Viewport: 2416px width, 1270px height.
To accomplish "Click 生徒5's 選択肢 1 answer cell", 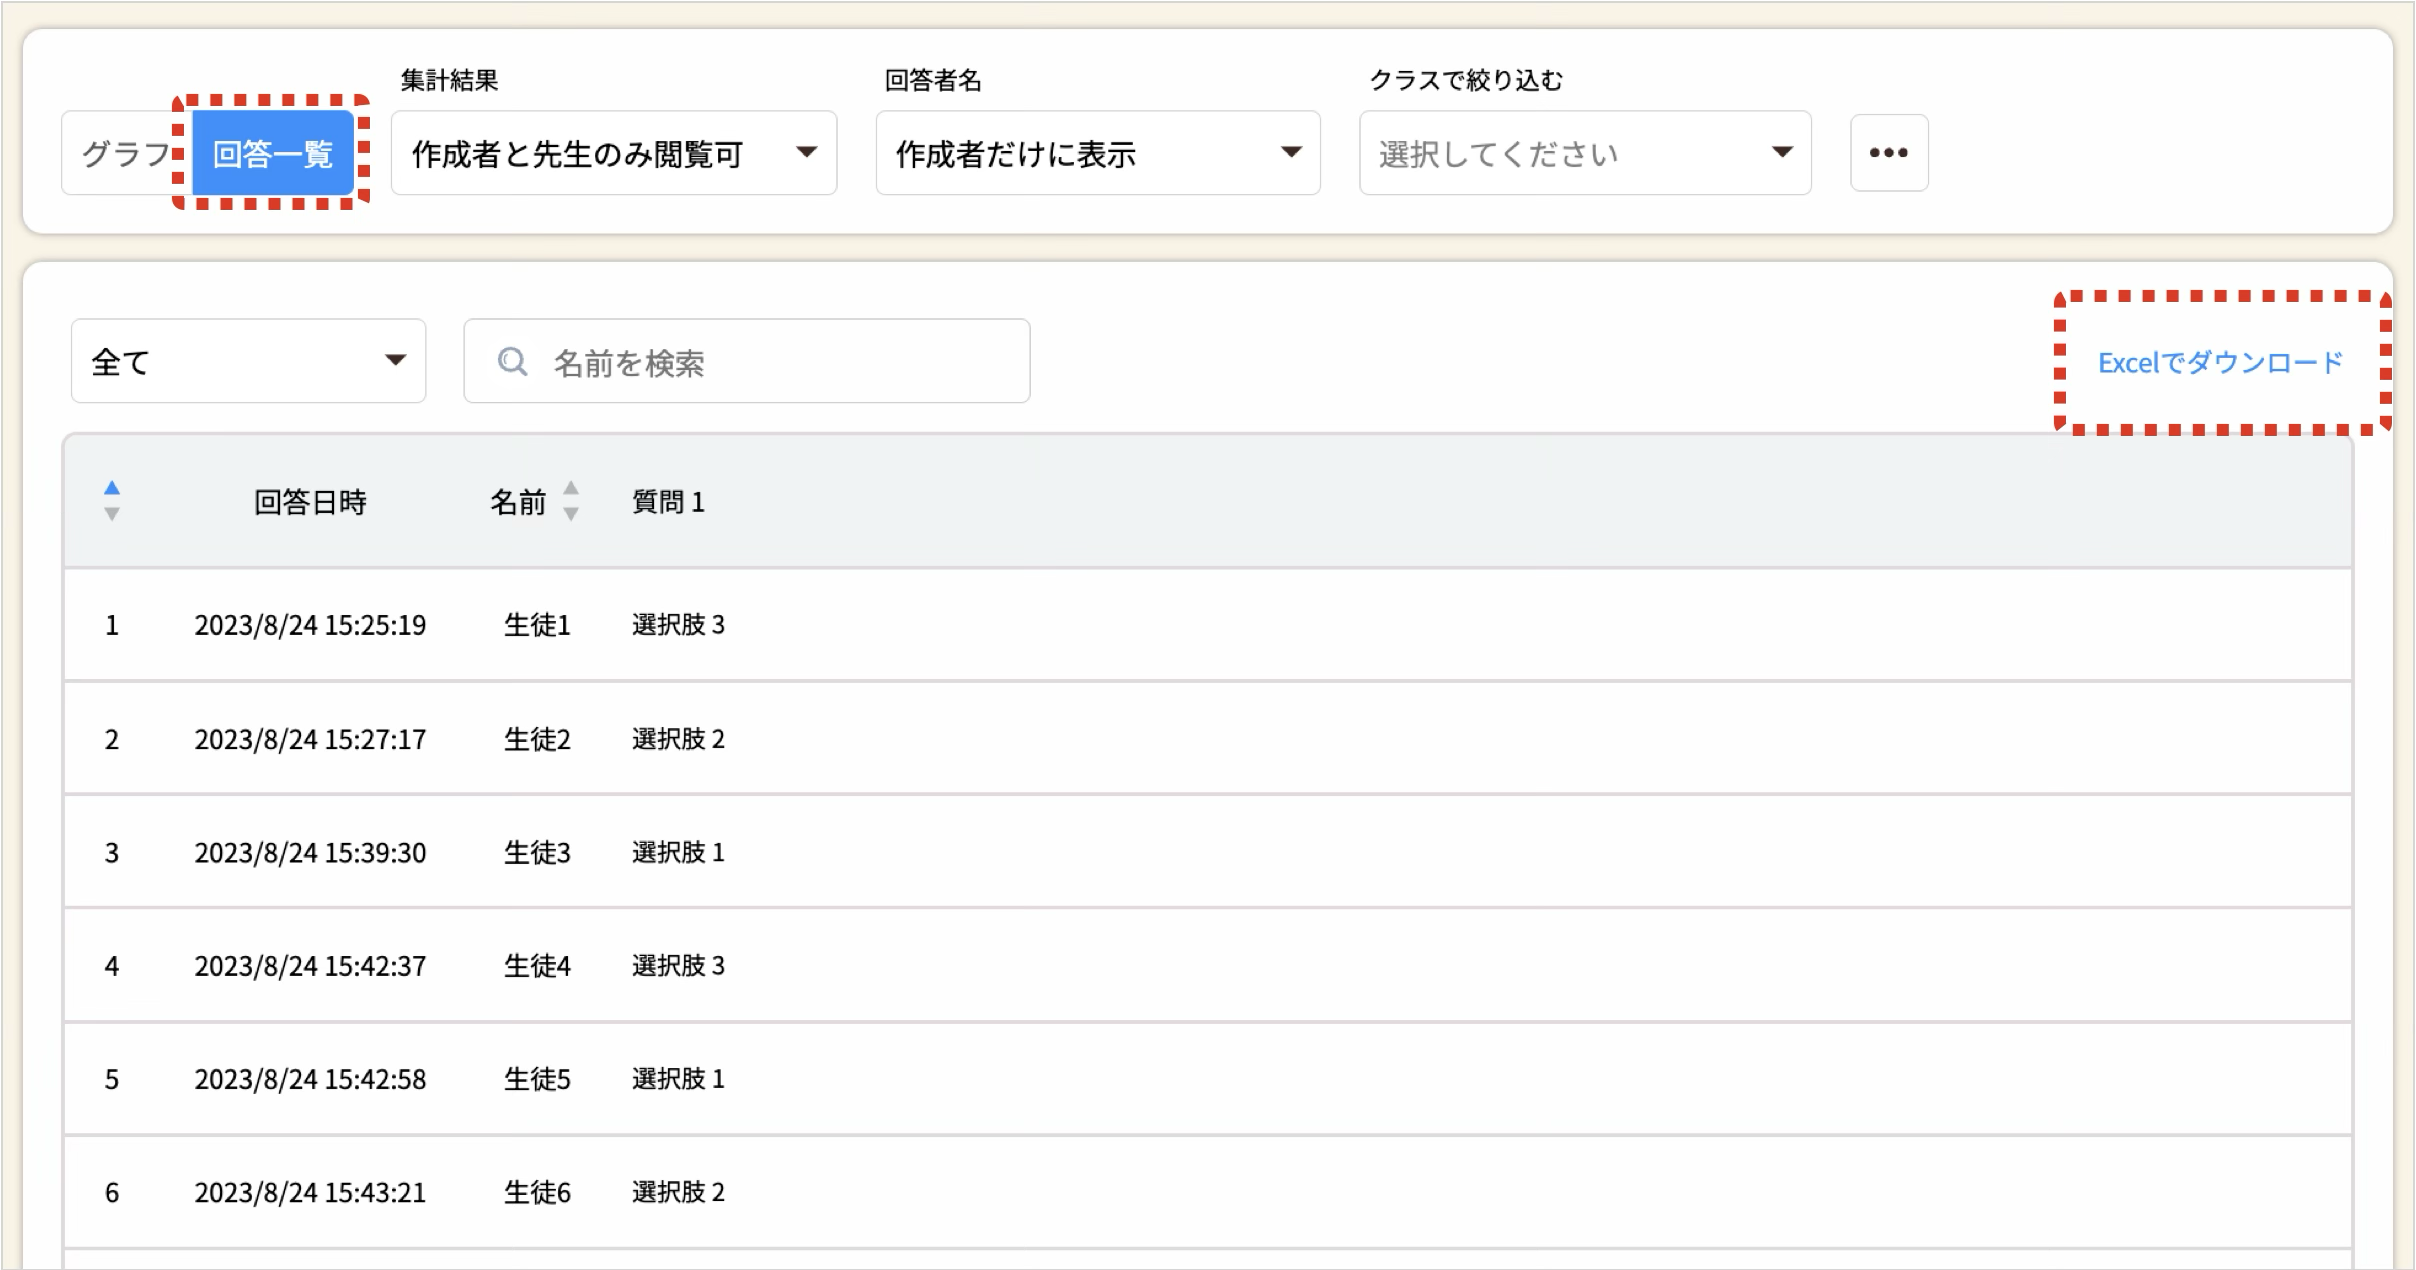I will click(678, 1079).
